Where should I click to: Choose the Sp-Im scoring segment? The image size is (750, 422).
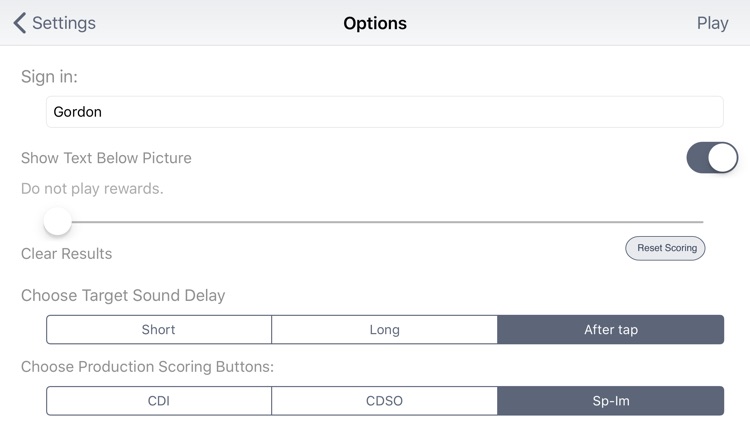point(610,400)
